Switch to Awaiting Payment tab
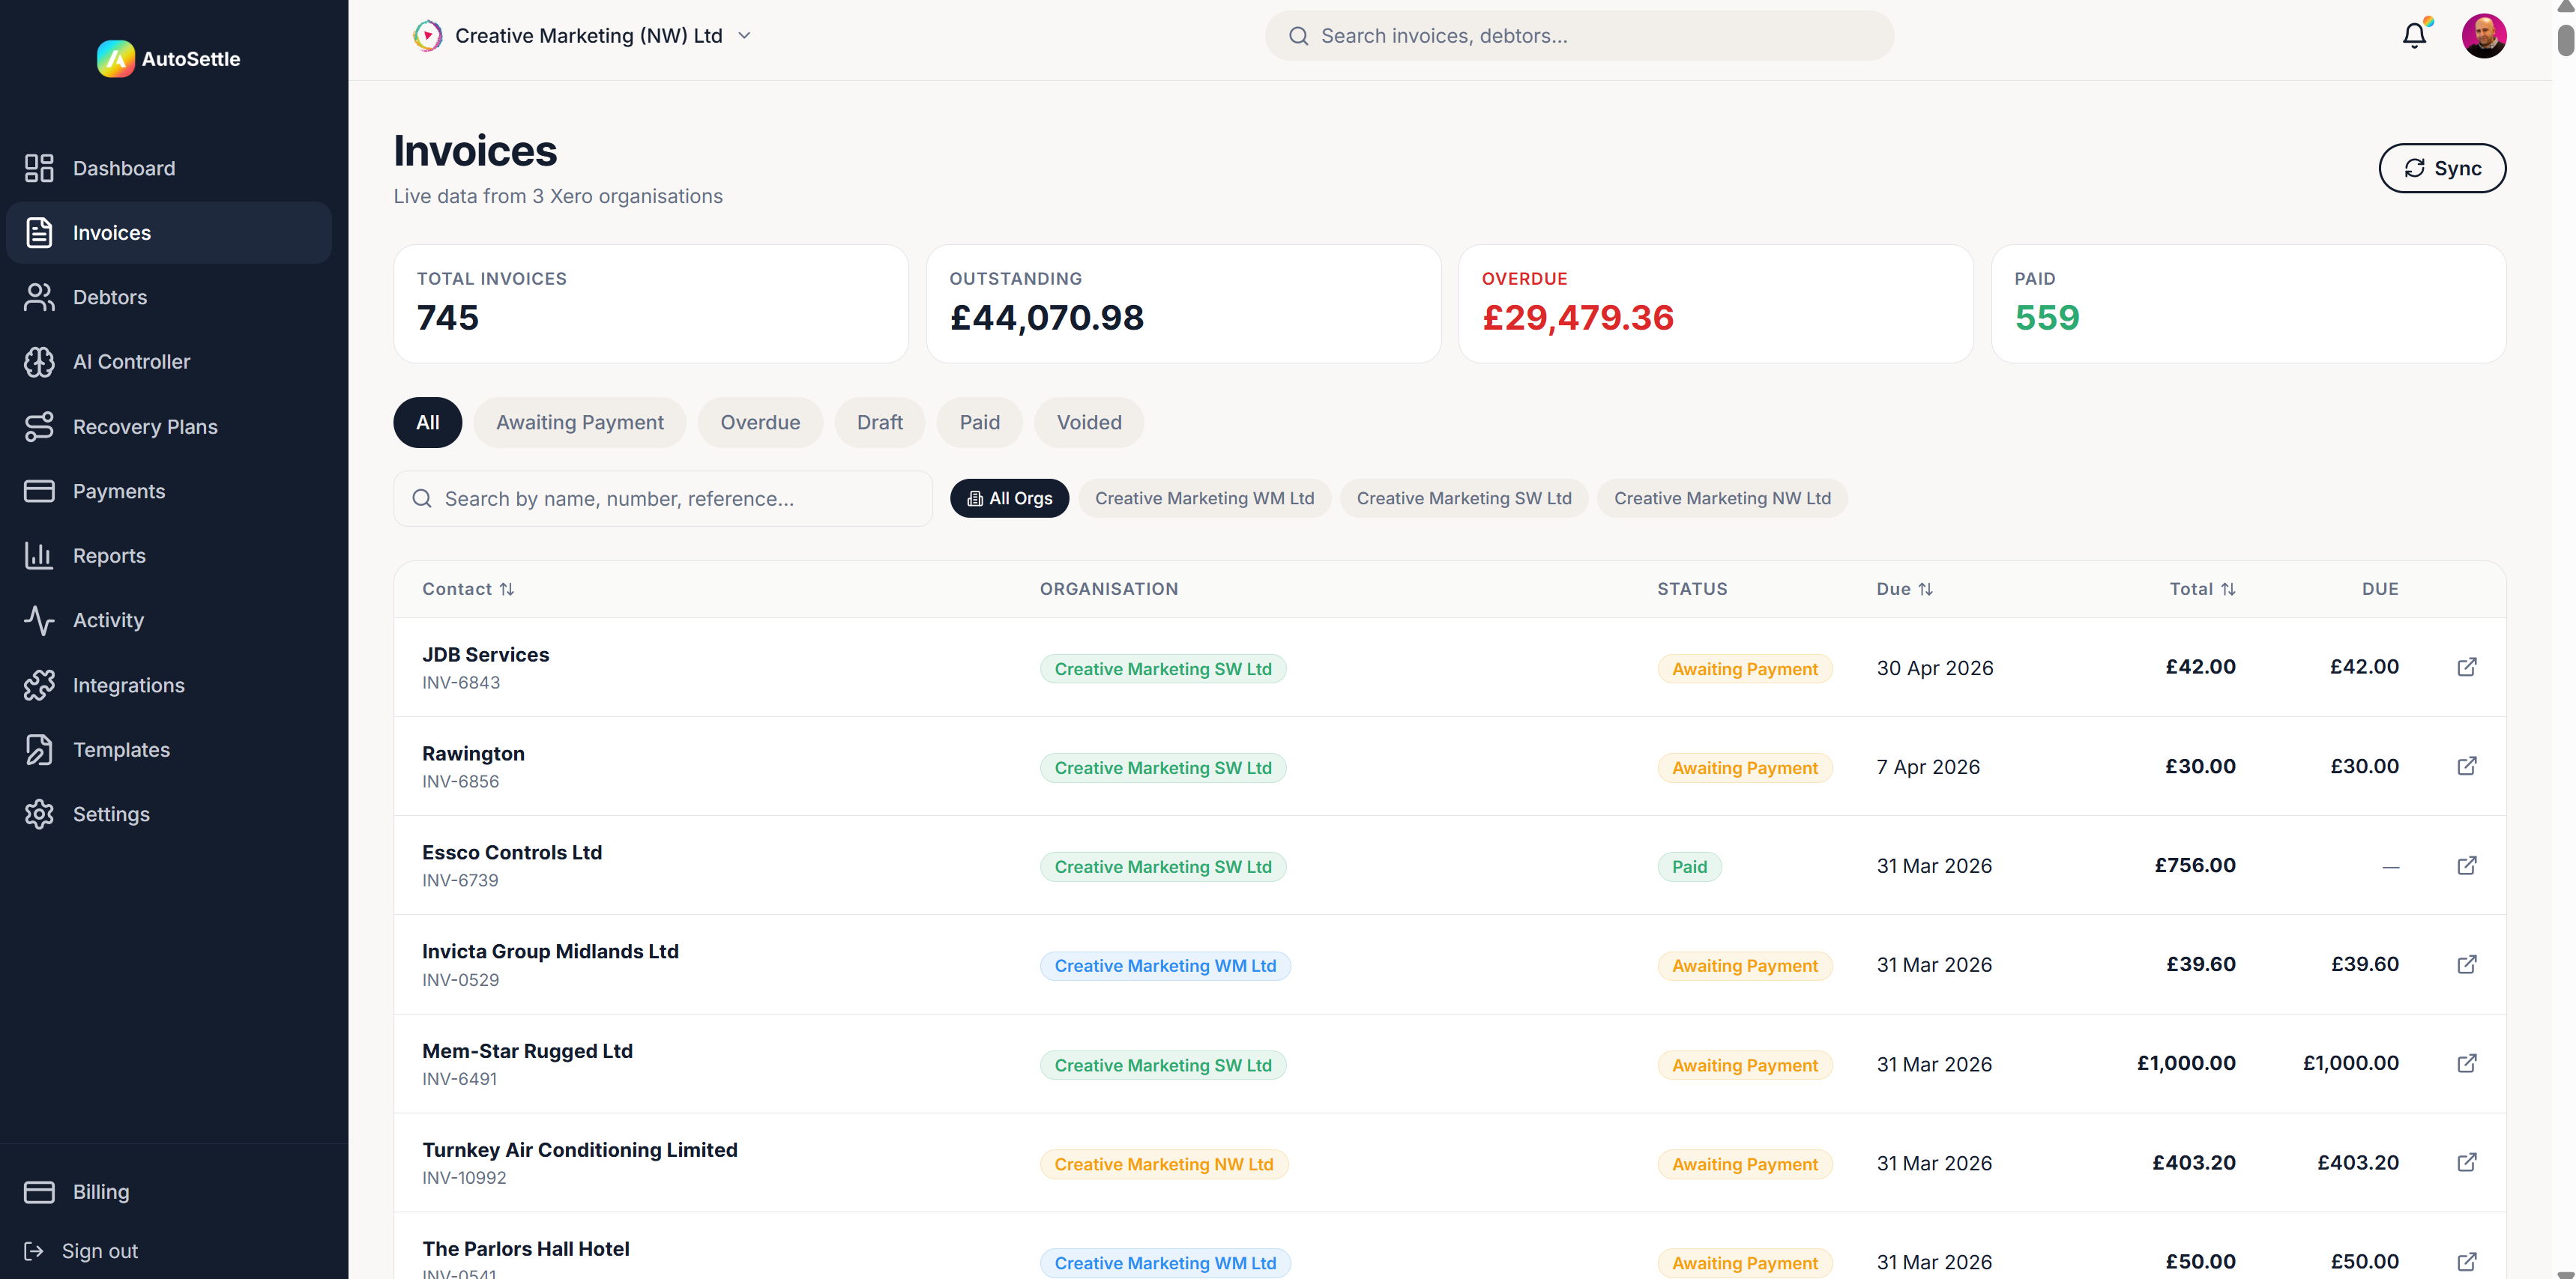Image resolution: width=2576 pixels, height=1279 pixels. click(x=579, y=422)
